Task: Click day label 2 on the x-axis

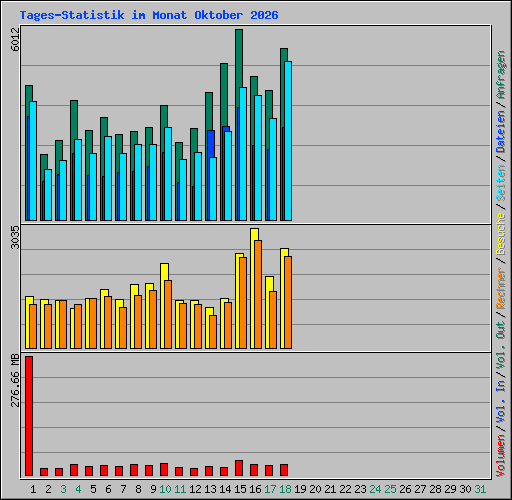Action: [48, 489]
